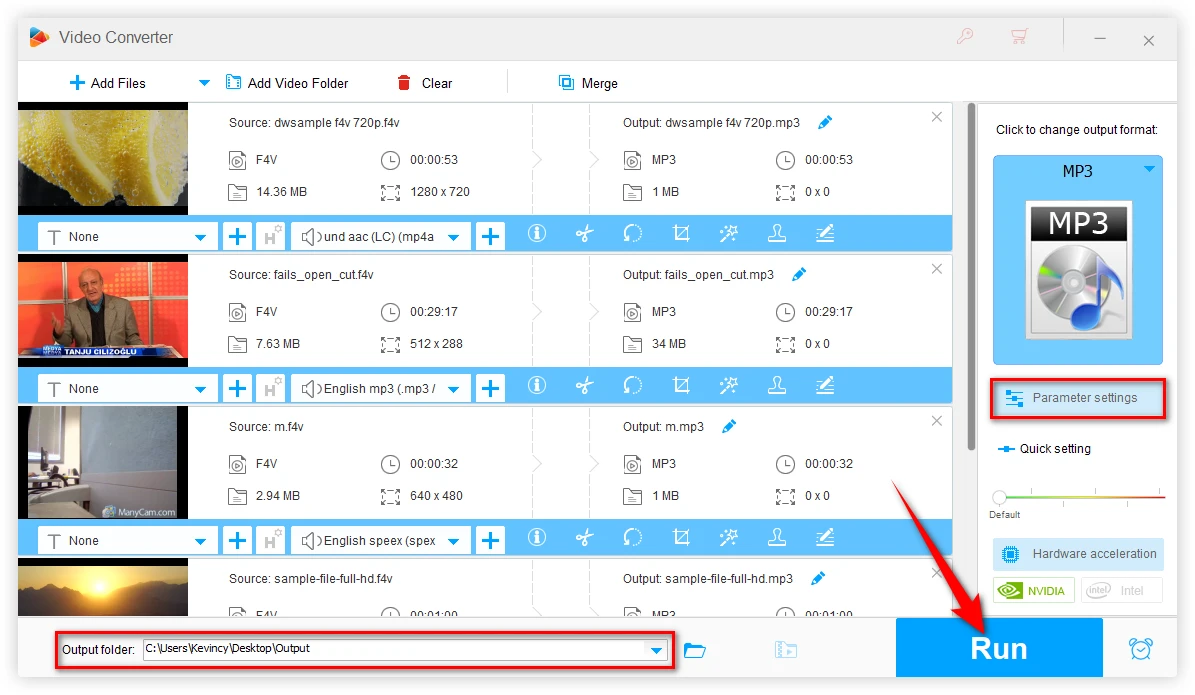
Task: Open Parameter settings
Action: (x=1078, y=398)
